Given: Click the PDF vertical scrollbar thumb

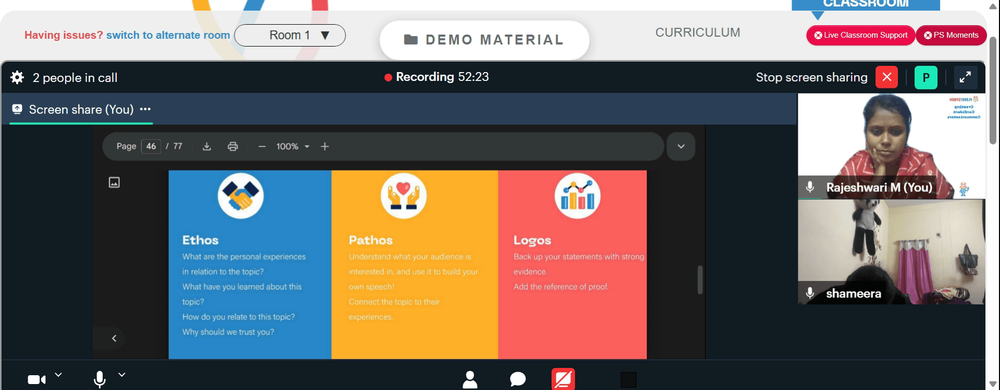Looking at the screenshot, I should click(x=700, y=280).
